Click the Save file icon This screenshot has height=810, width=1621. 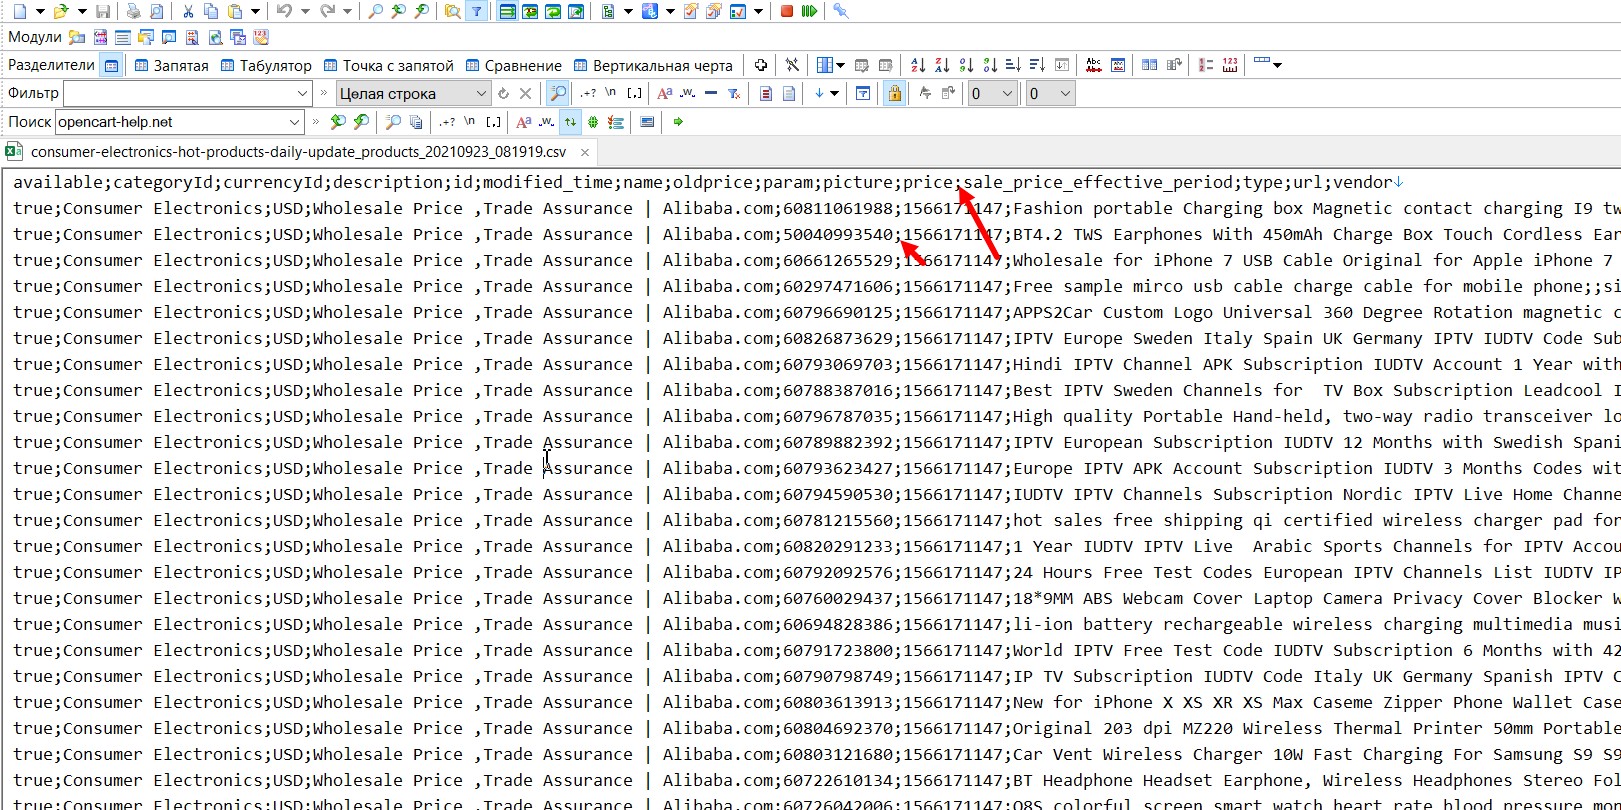click(103, 11)
